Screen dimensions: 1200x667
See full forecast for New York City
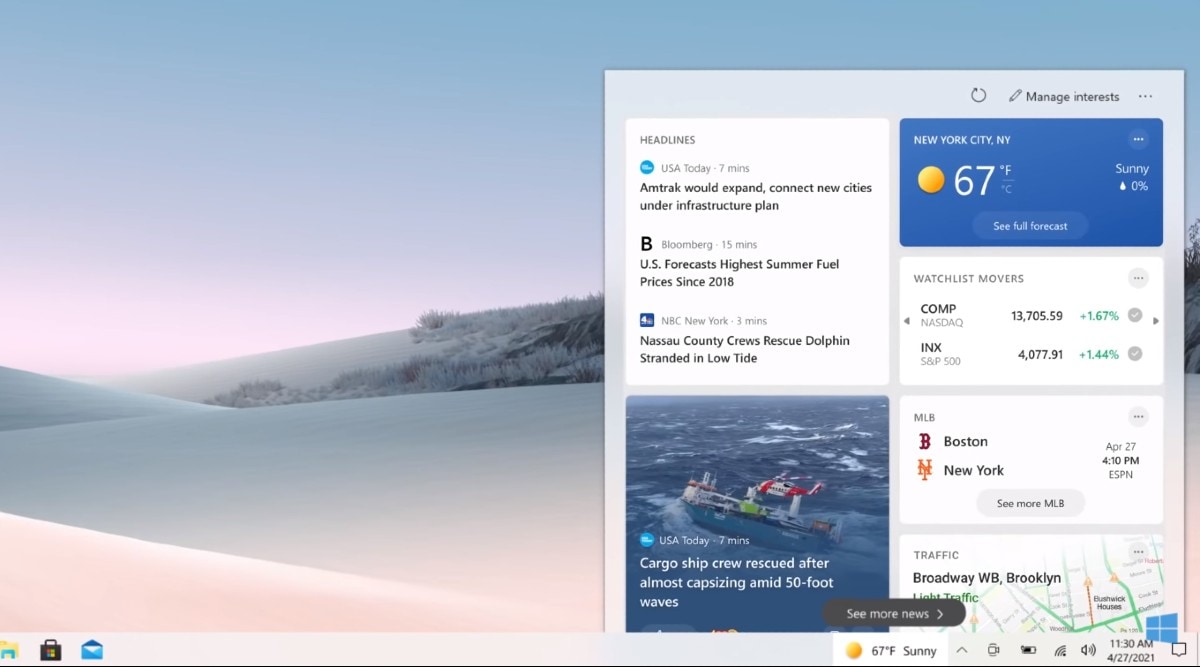tap(1030, 225)
